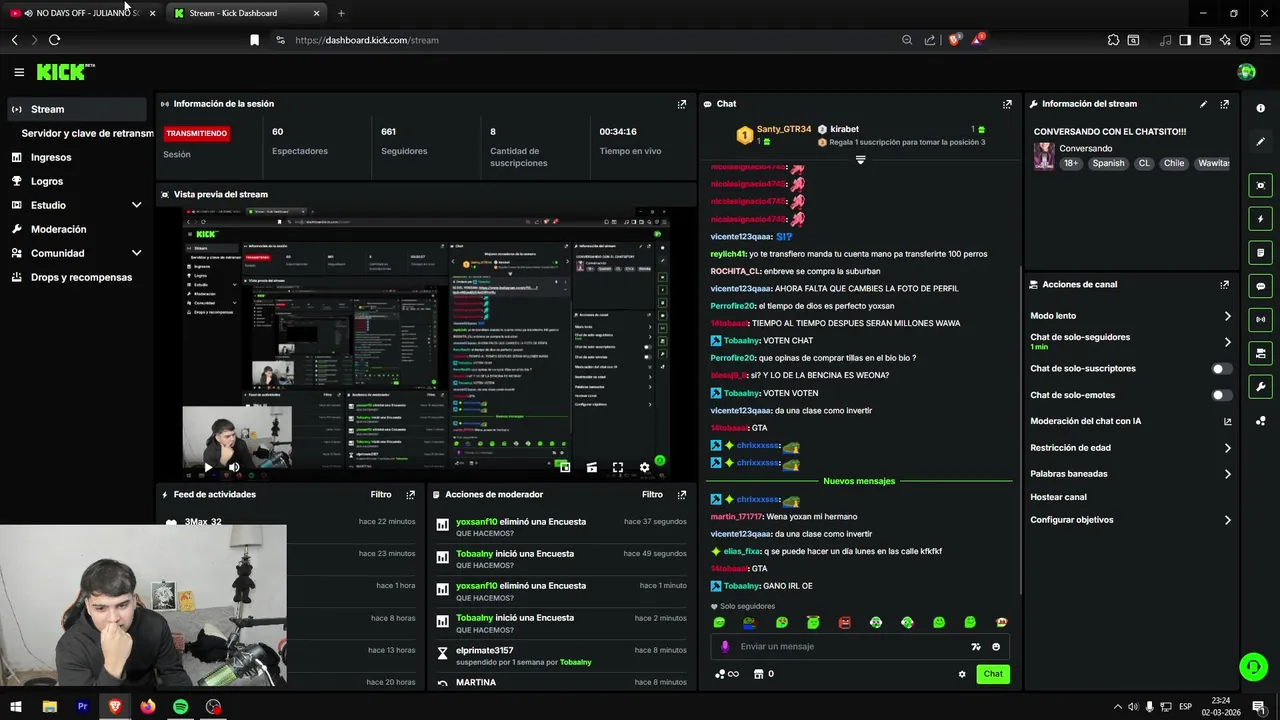Open Configurar objetivos settings
The height and width of the screenshot is (720, 1280).
pos(1130,520)
